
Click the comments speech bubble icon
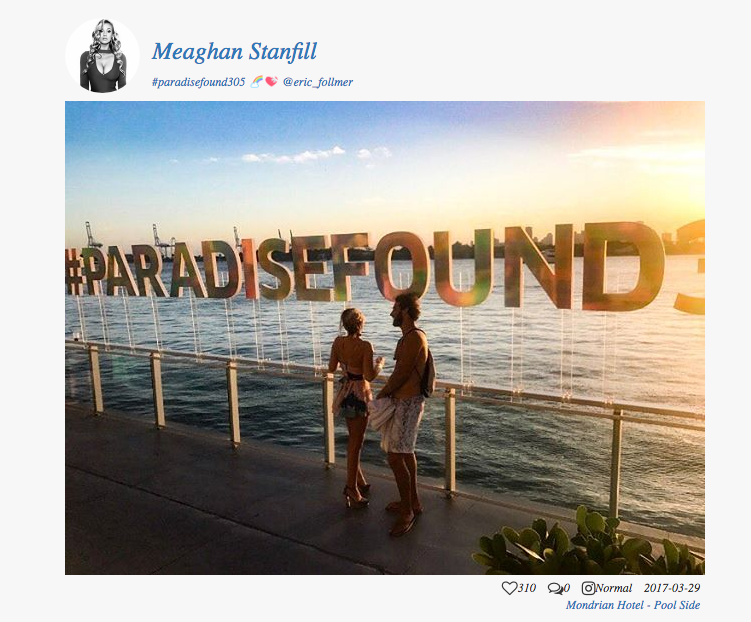(555, 588)
